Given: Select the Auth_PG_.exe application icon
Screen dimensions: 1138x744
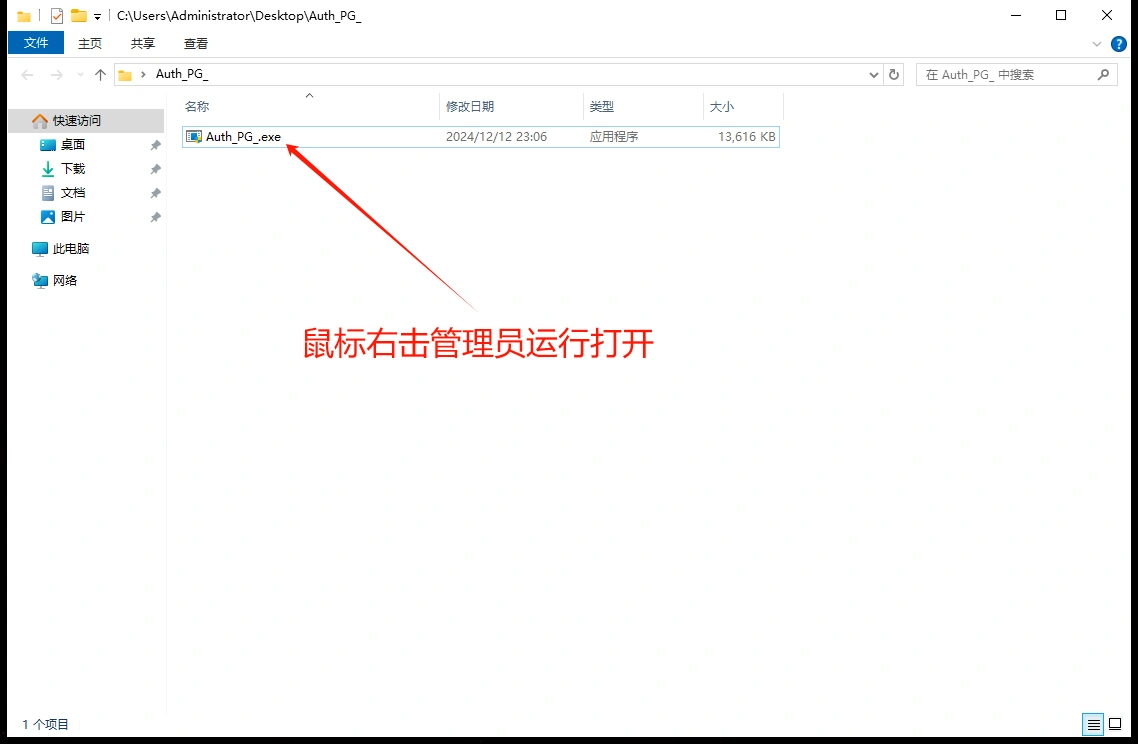Looking at the screenshot, I should click(194, 136).
